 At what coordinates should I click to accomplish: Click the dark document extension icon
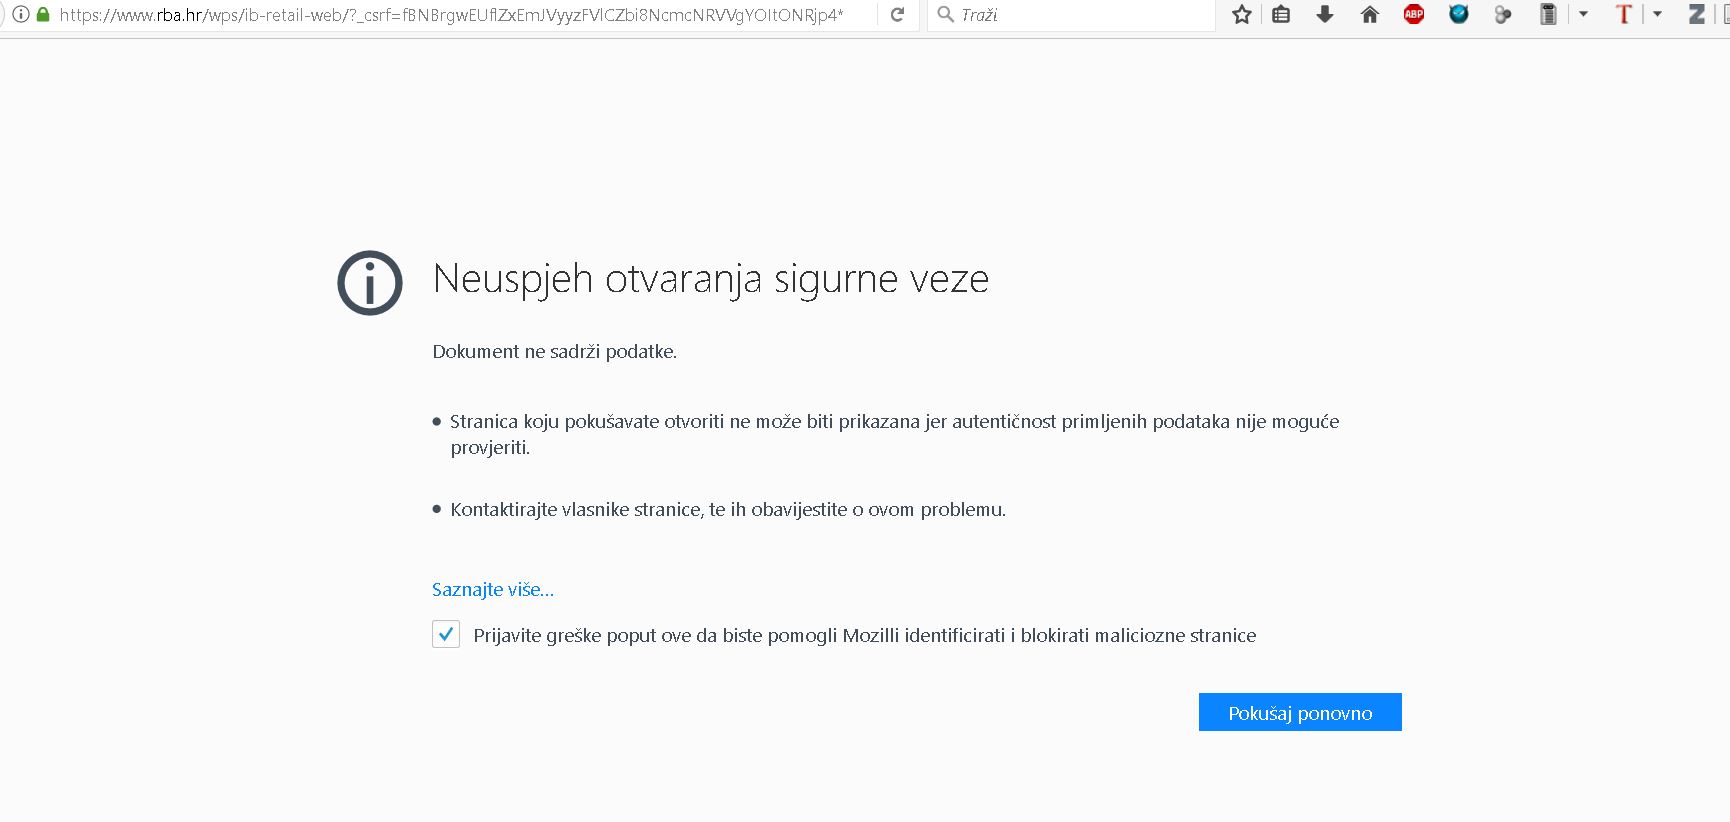click(1548, 15)
